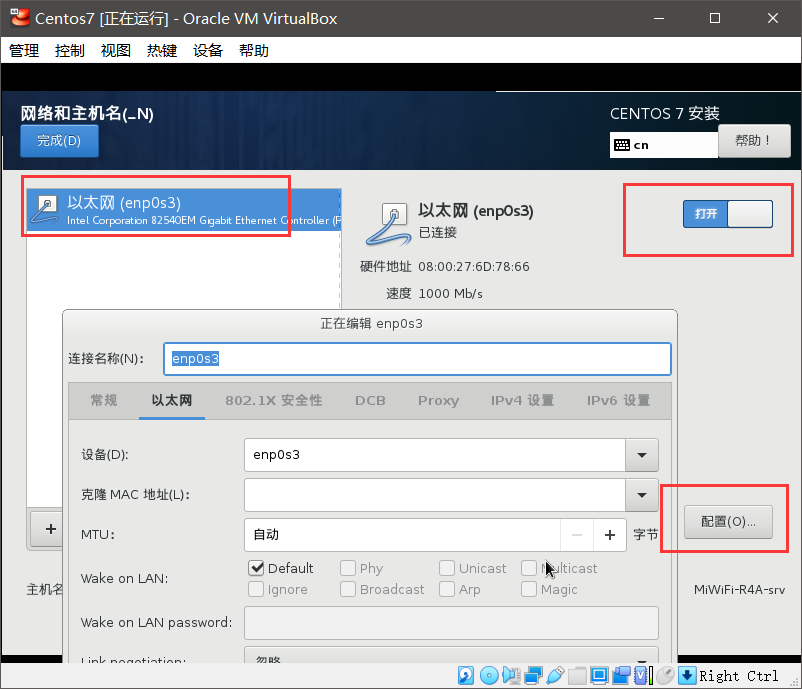
Task: Click the Ethernet cable icon in details pane
Action: coord(389,225)
